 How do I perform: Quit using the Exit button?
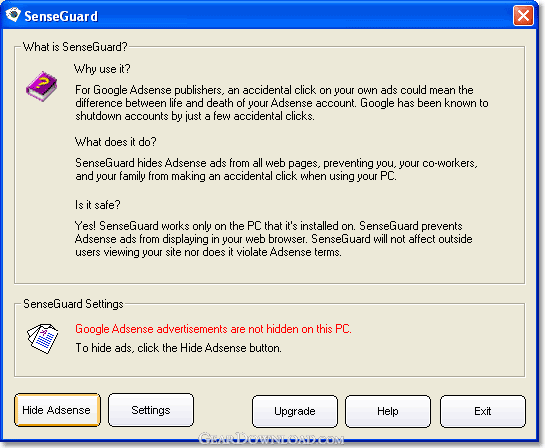click(x=483, y=411)
